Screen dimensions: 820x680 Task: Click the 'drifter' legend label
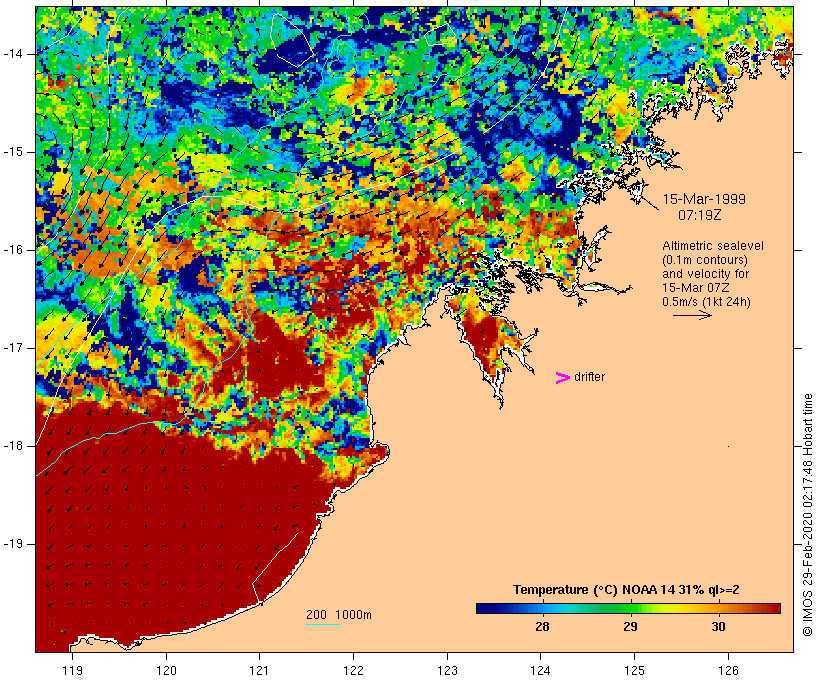(x=589, y=377)
